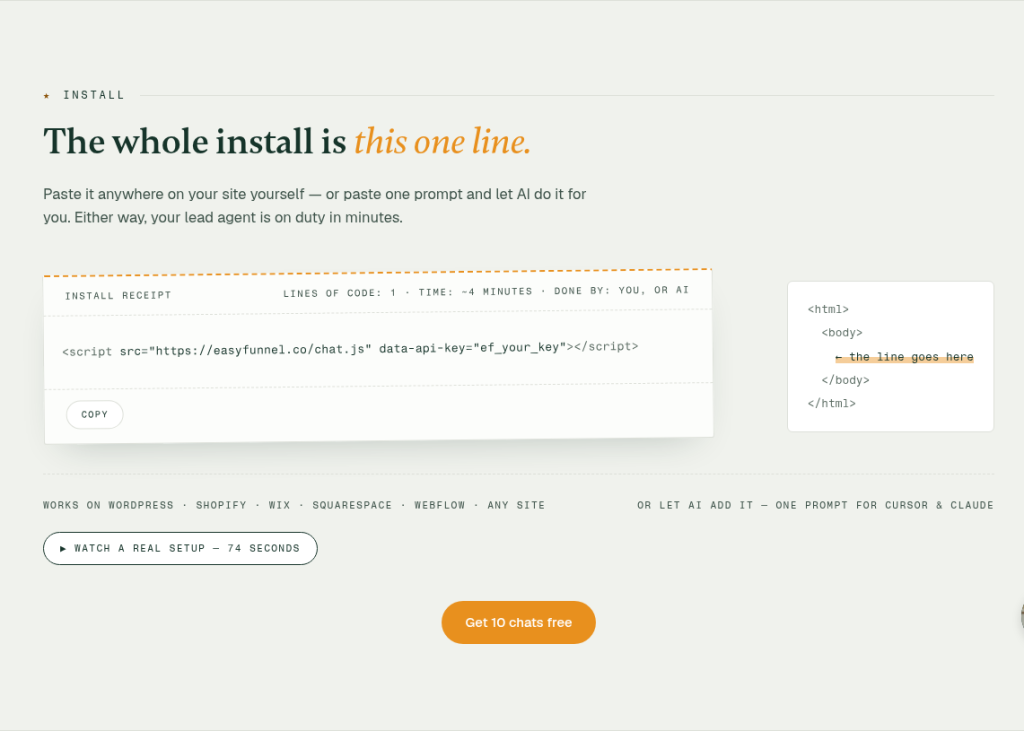Image resolution: width=1024 pixels, height=731 pixels.
Task: Click the ANY SITE label
Action: [516, 505]
